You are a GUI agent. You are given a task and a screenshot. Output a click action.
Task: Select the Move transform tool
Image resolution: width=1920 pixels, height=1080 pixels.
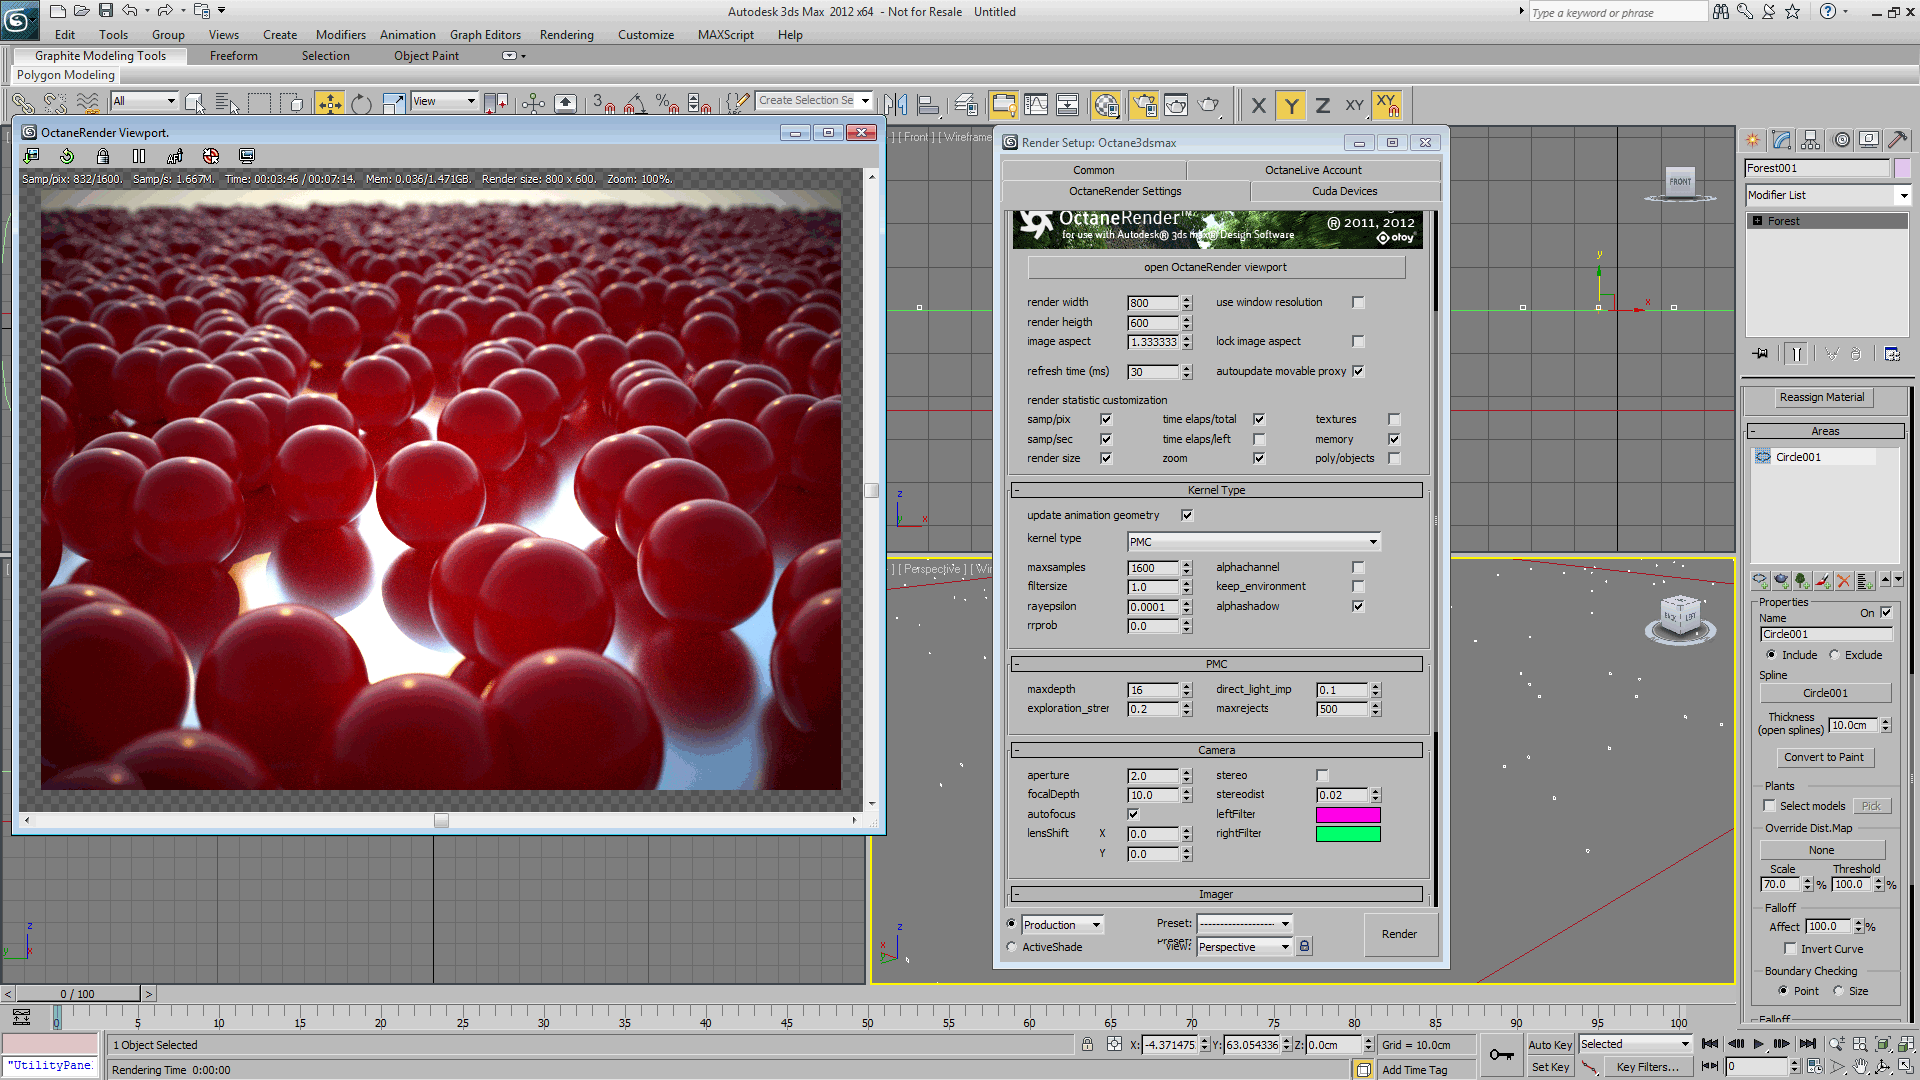pos(329,103)
